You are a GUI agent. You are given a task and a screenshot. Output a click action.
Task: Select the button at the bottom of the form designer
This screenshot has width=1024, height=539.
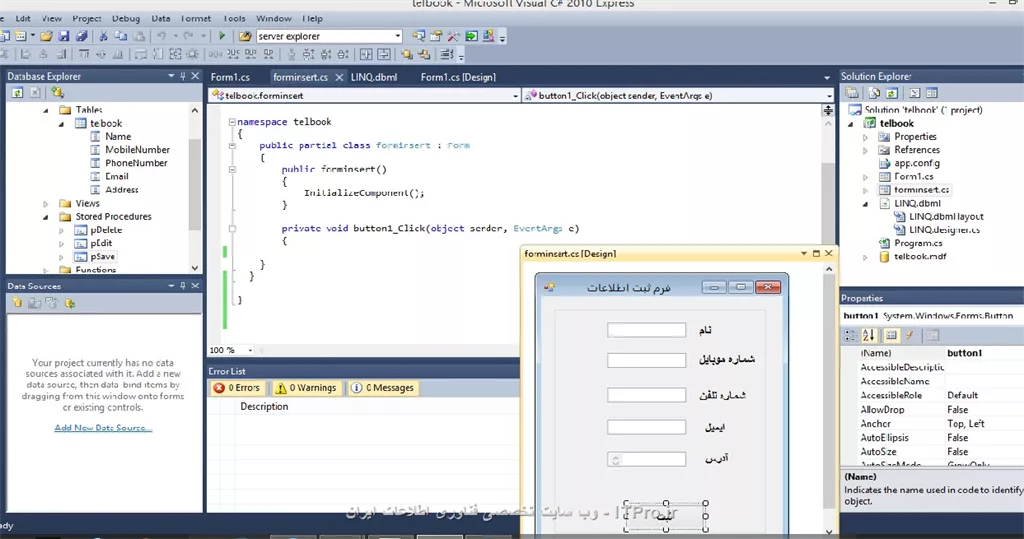(665, 516)
